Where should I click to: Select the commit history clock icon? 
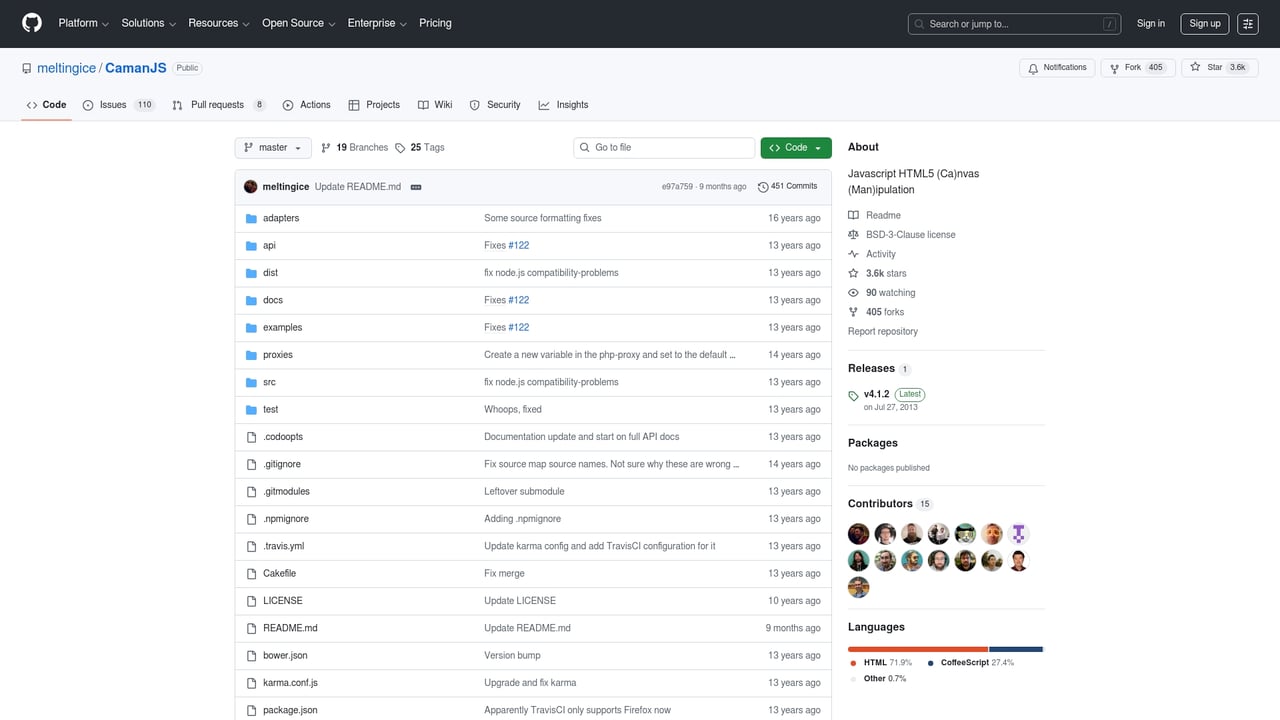763,186
